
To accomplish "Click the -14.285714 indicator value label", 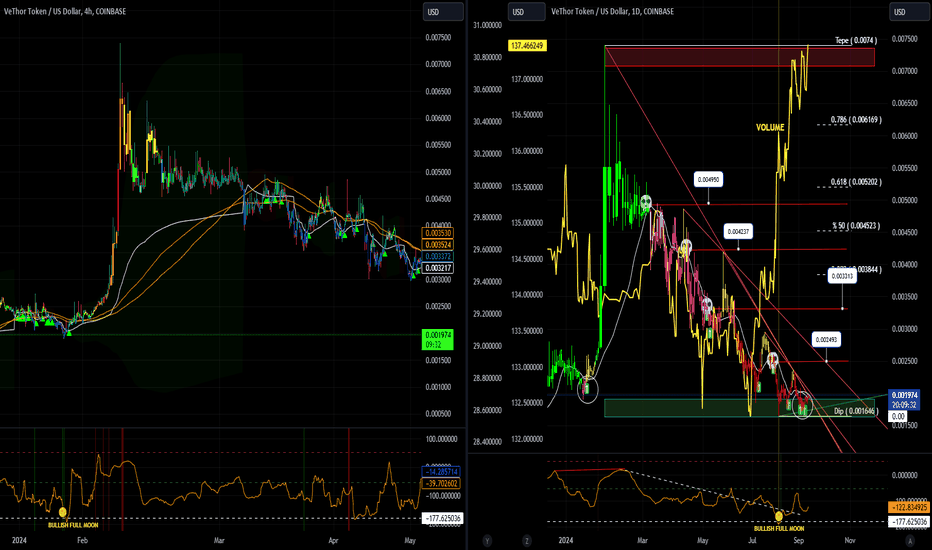I will [441, 472].
